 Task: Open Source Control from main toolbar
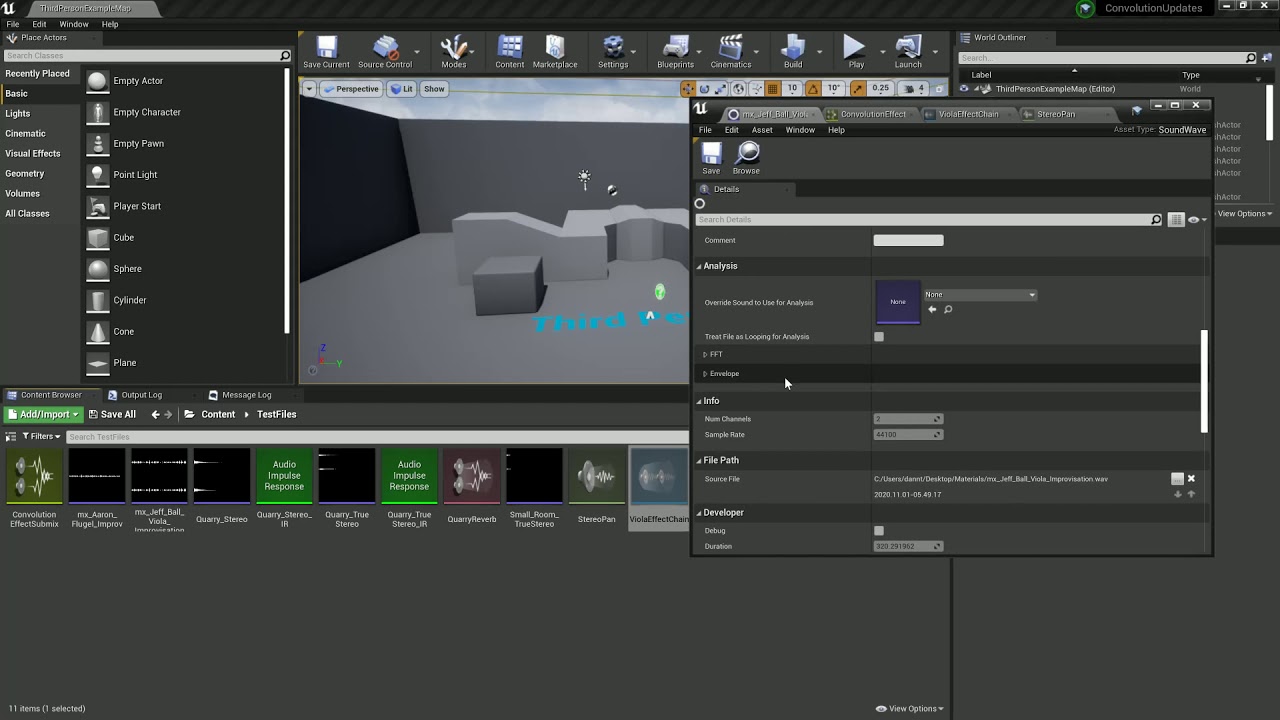coord(385,52)
